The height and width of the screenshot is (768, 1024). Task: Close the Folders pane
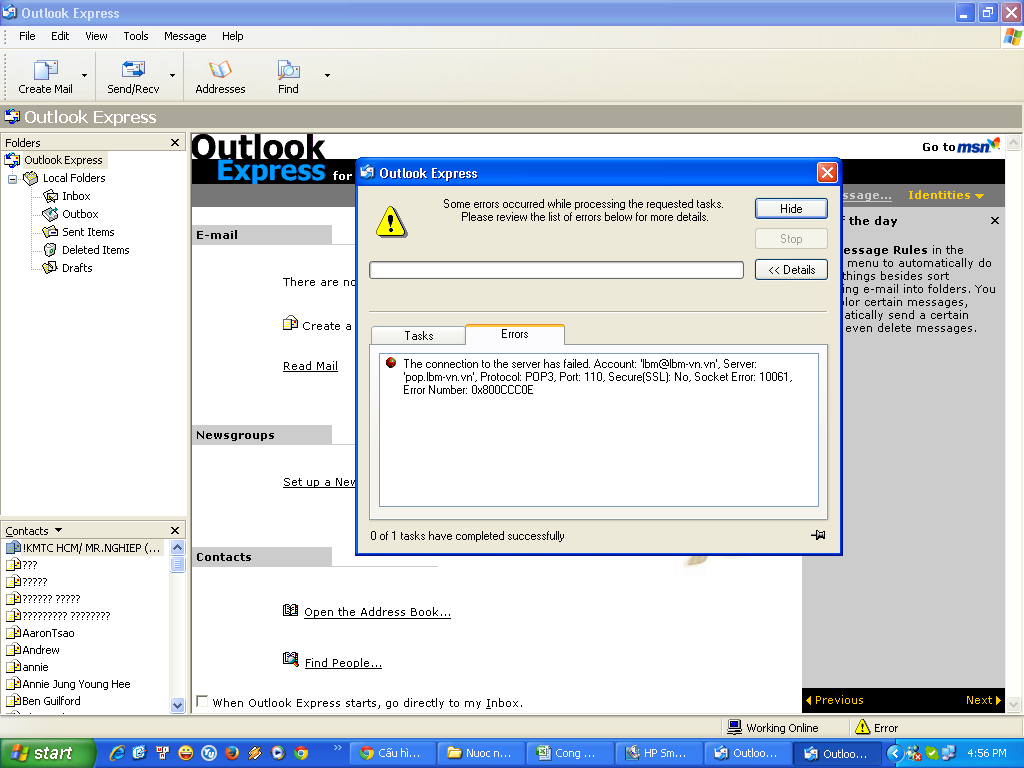(x=174, y=142)
